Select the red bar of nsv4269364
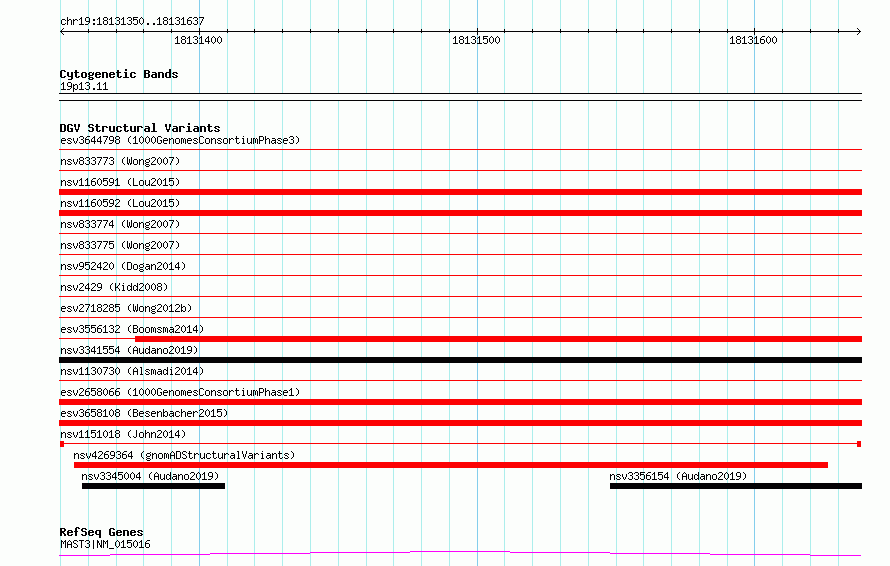The width and height of the screenshot is (890, 566). [451, 465]
